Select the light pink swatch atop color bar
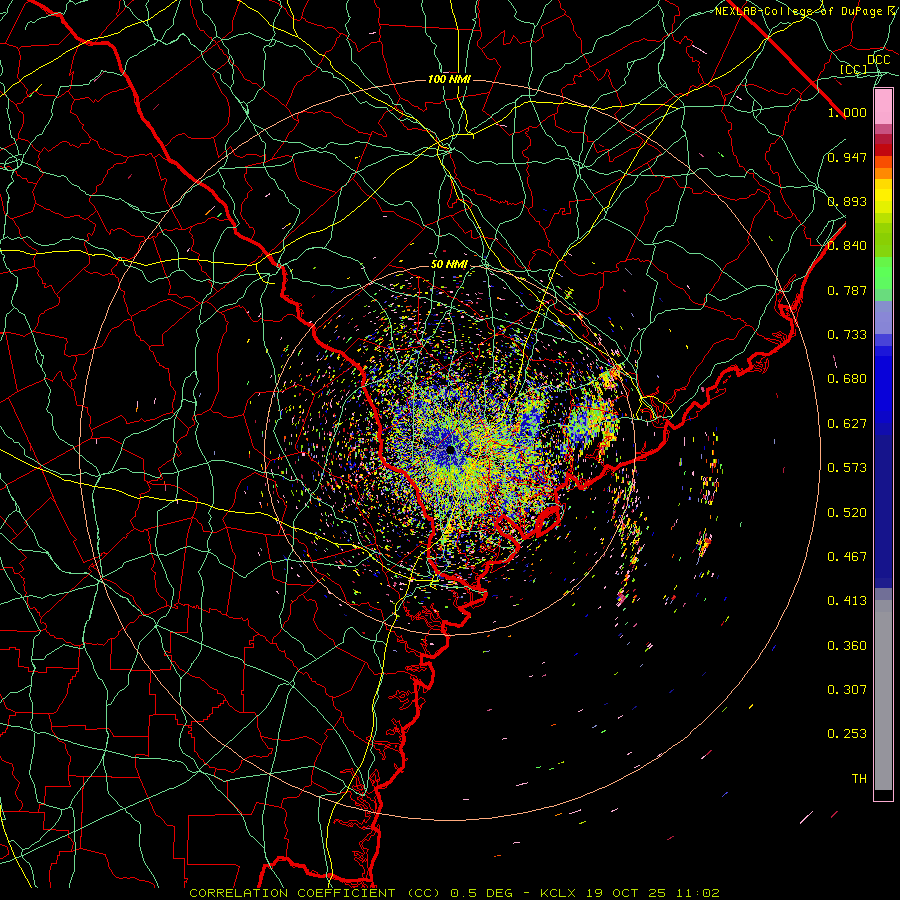The image size is (900, 900). (883, 107)
